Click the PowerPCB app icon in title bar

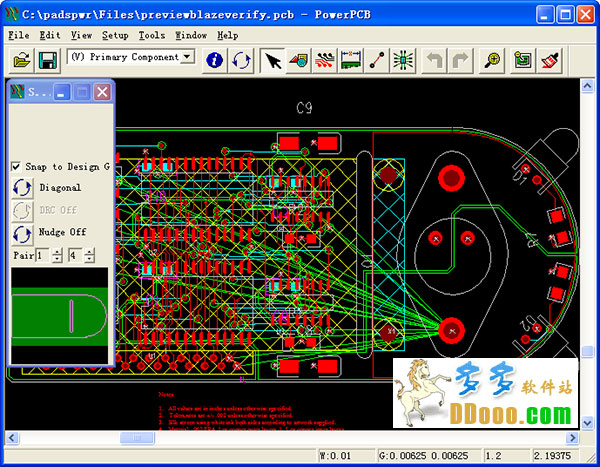click(12, 15)
